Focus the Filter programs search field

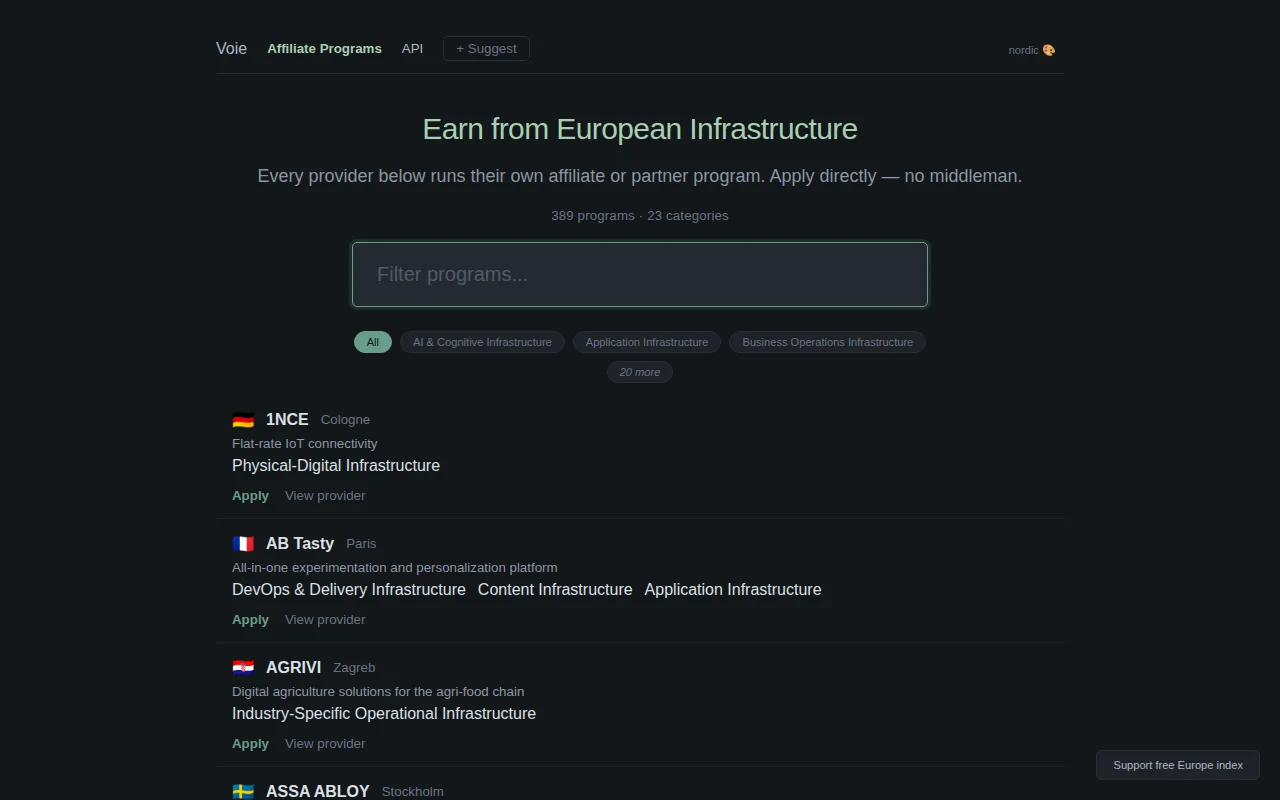point(640,274)
